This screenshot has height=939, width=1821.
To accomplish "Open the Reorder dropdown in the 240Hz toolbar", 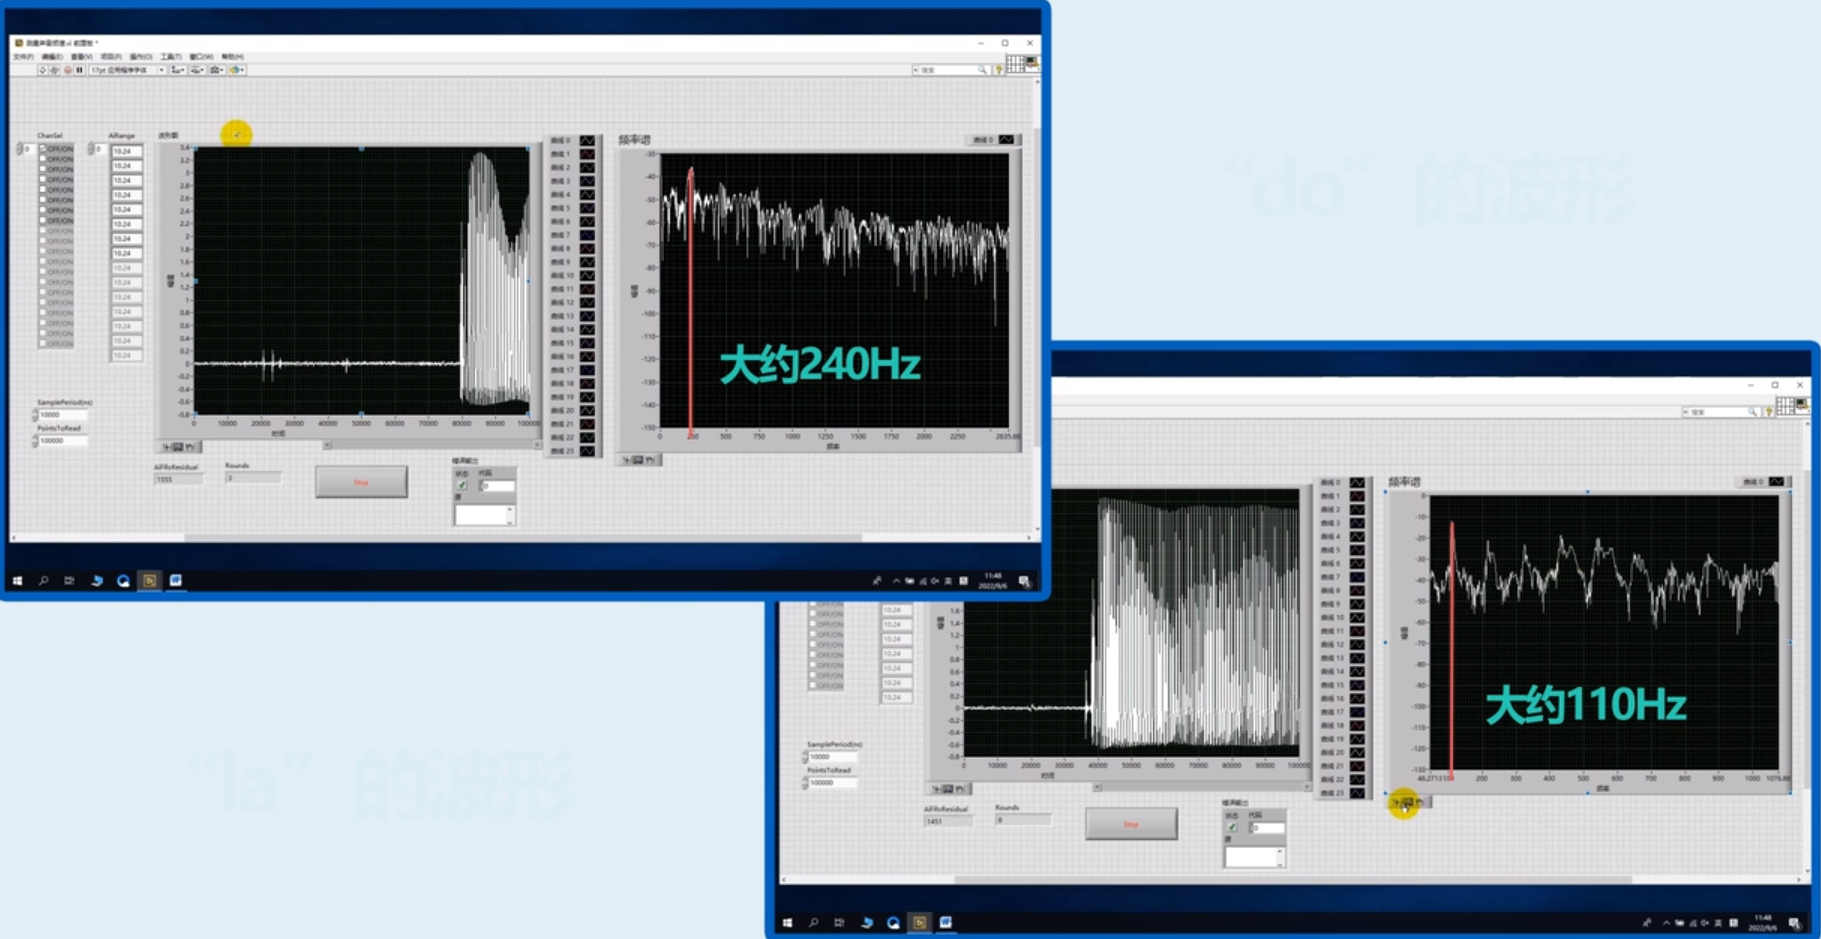I will pyautogui.click(x=236, y=70).
